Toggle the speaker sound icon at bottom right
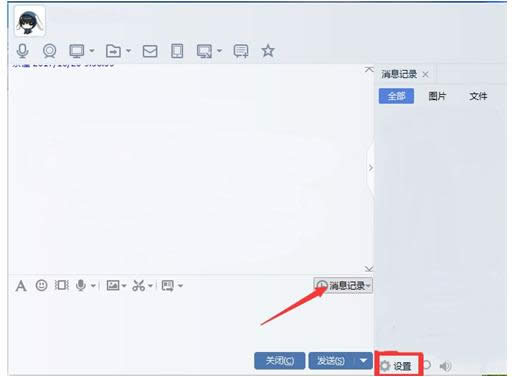This screenshot has height=377, width=516. [445, 366]
